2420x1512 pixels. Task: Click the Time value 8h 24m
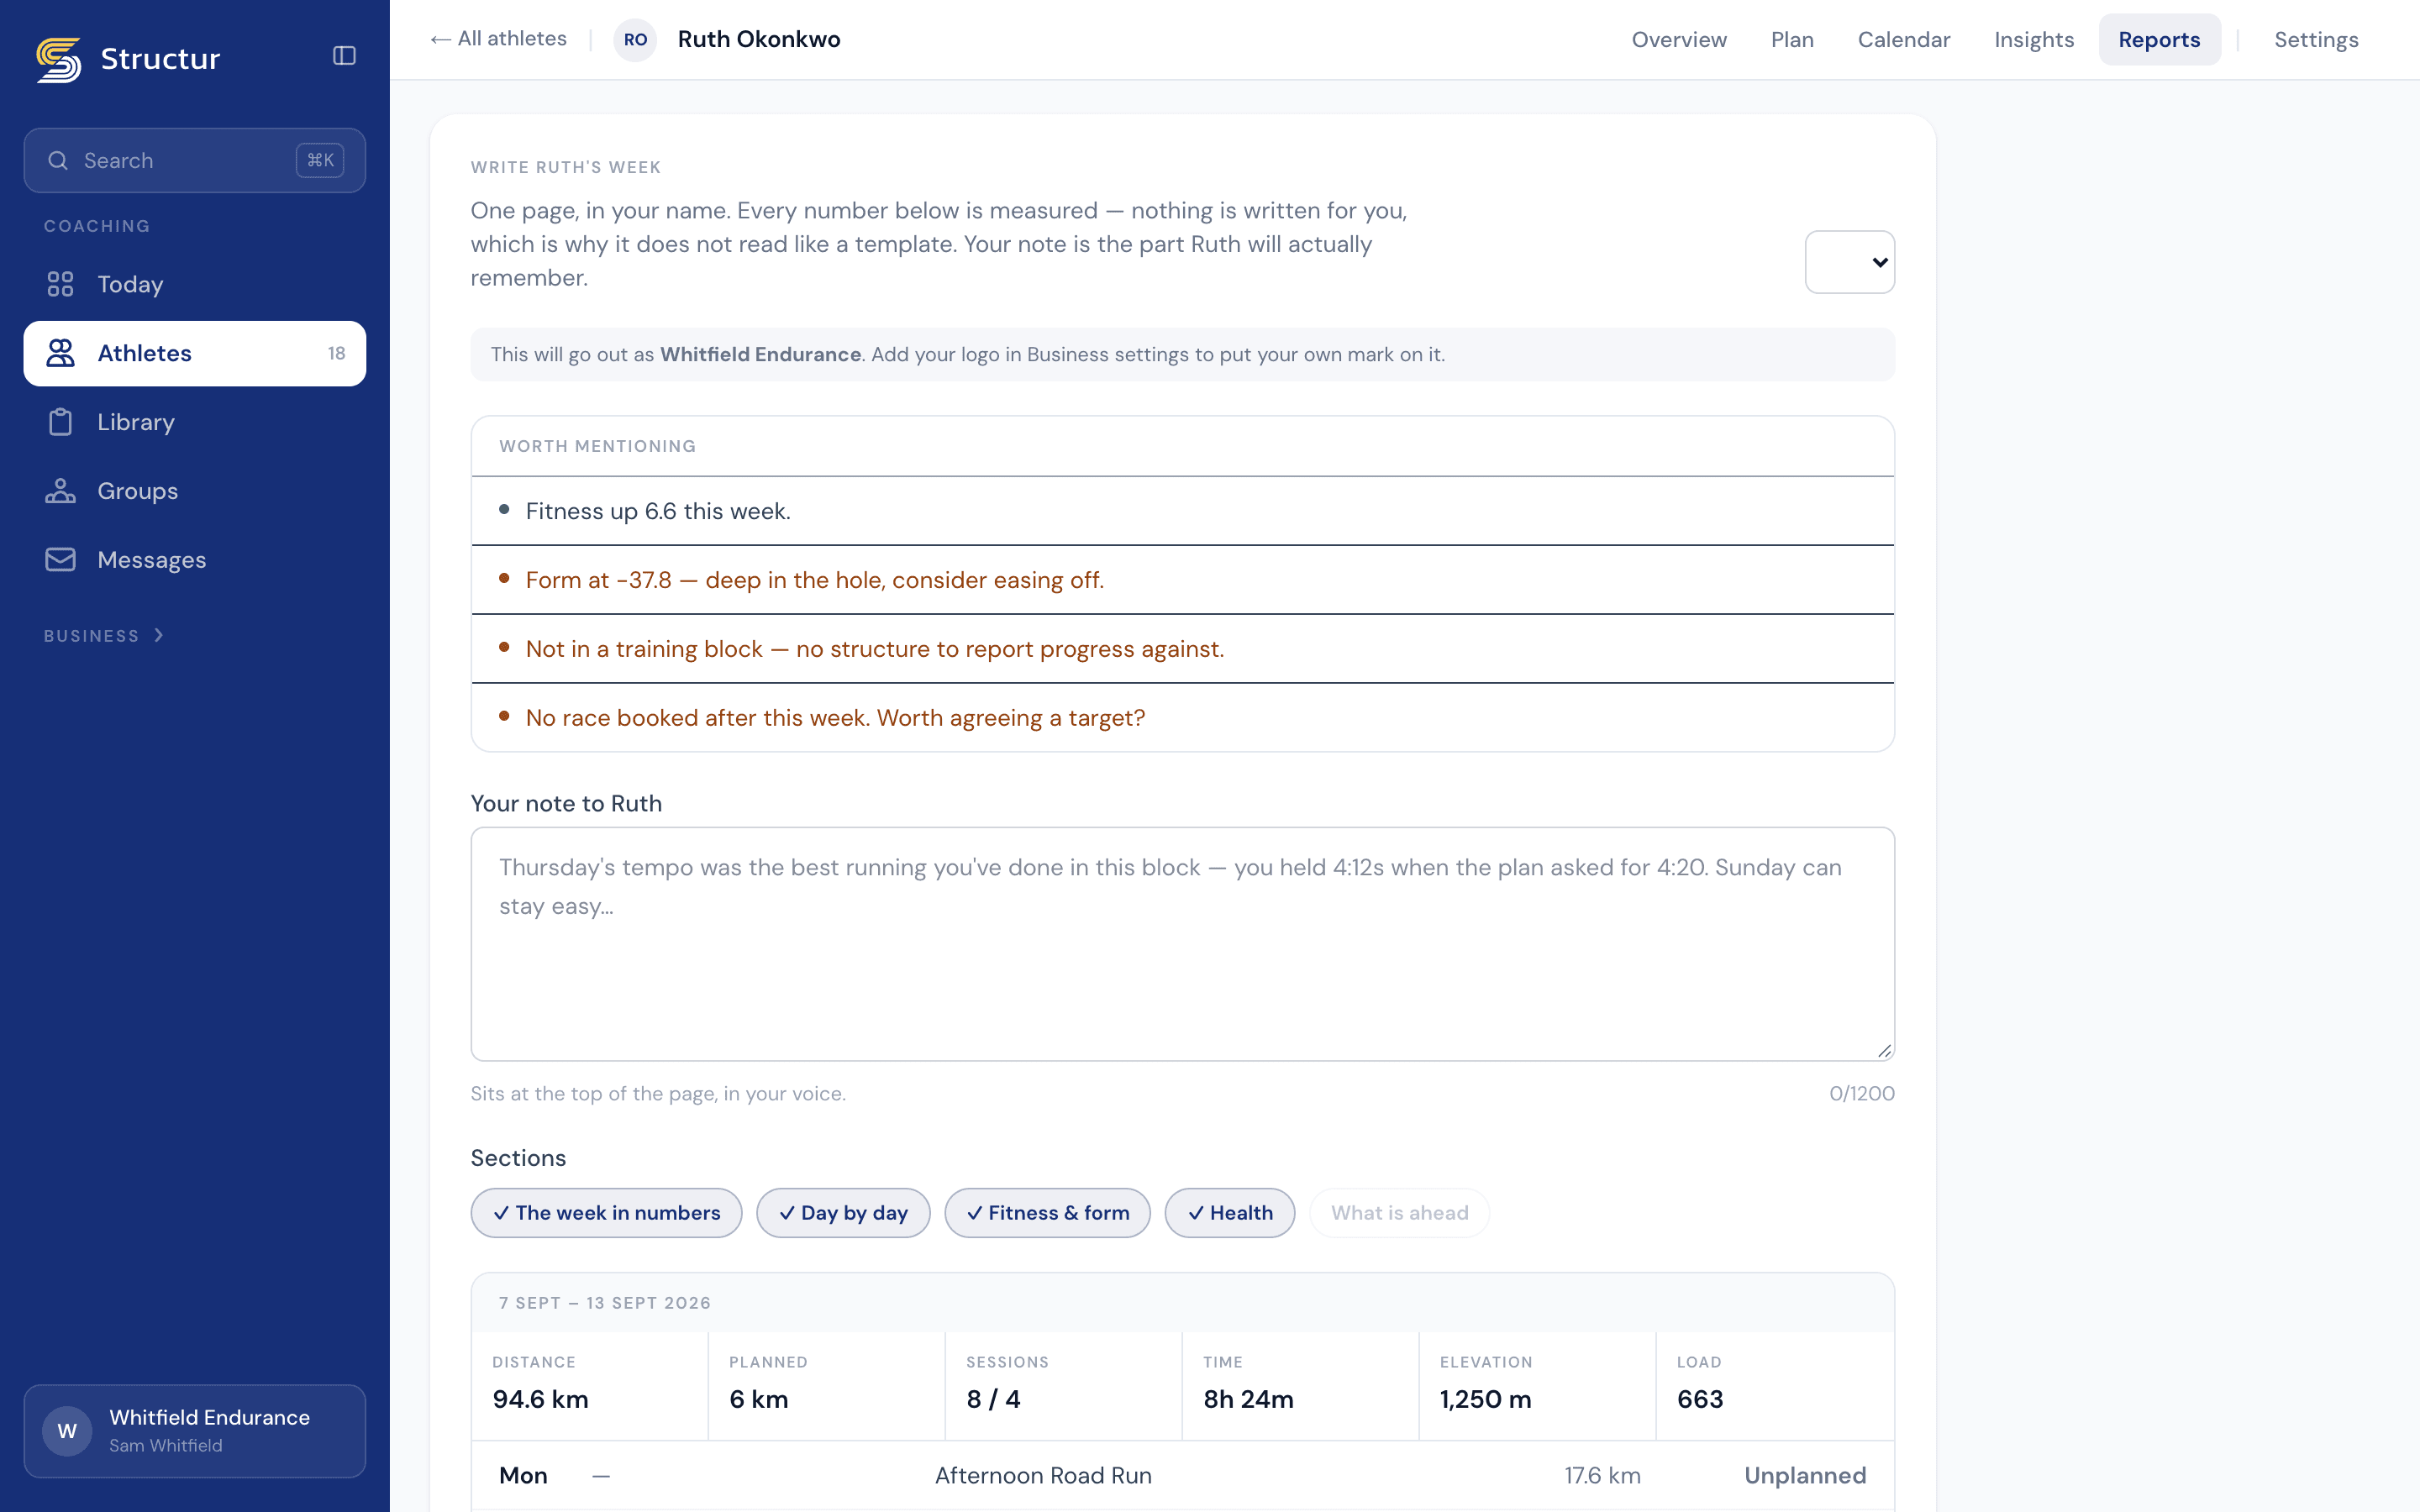click(1248, 1399)
